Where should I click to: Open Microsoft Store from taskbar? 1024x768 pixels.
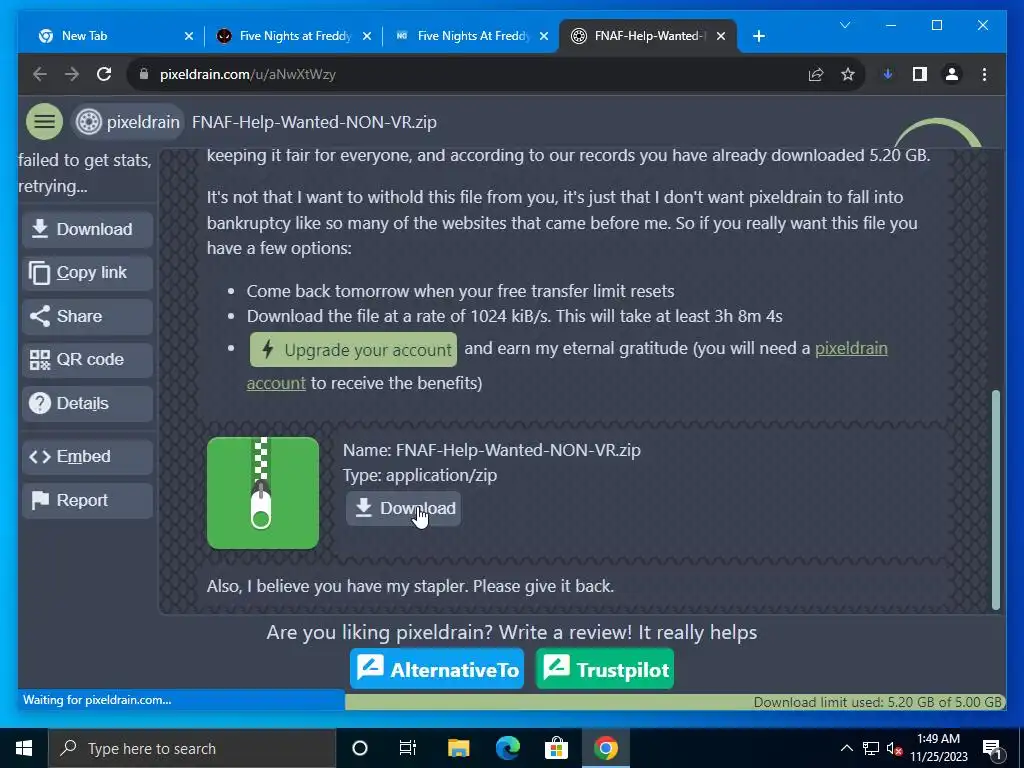click(556, 748)
